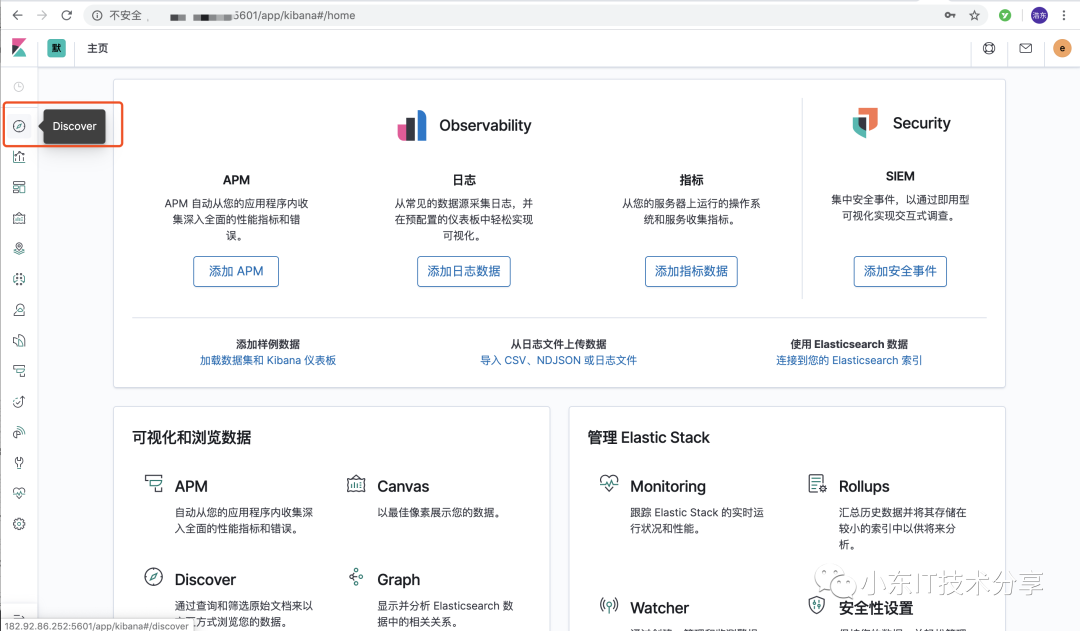Open the Metrics app in the sidebar
Viewport: 1080px width, 631px height.
tap(19, 310)
